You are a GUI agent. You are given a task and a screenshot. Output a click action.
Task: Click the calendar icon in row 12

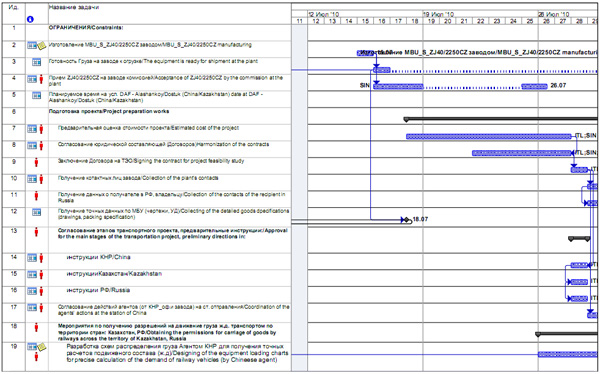[x=36, y=212]
